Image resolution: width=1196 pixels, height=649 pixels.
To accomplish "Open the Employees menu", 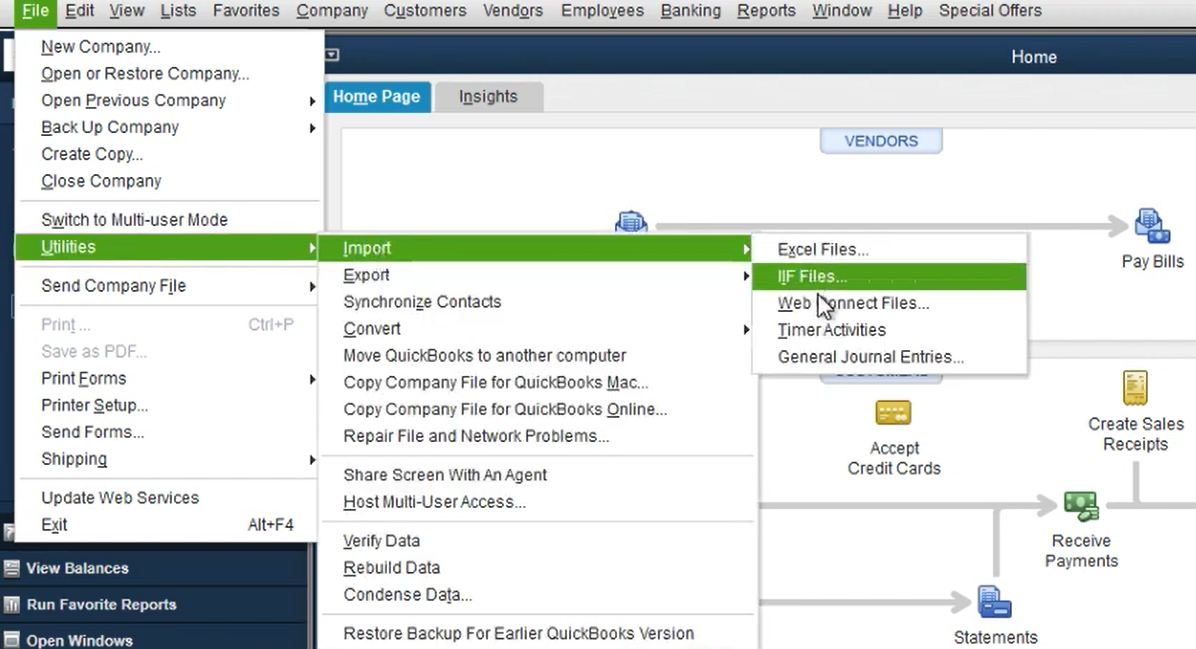I will [x=602, y=11].
